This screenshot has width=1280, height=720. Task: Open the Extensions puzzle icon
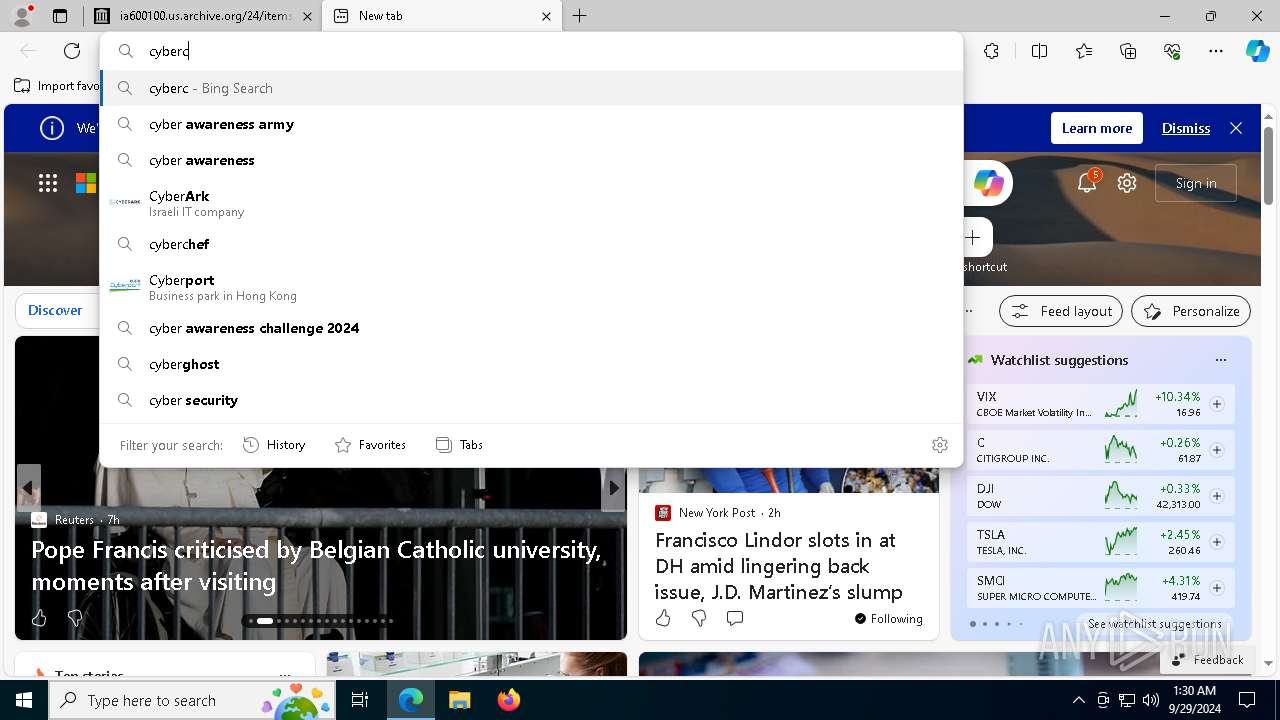991,51
